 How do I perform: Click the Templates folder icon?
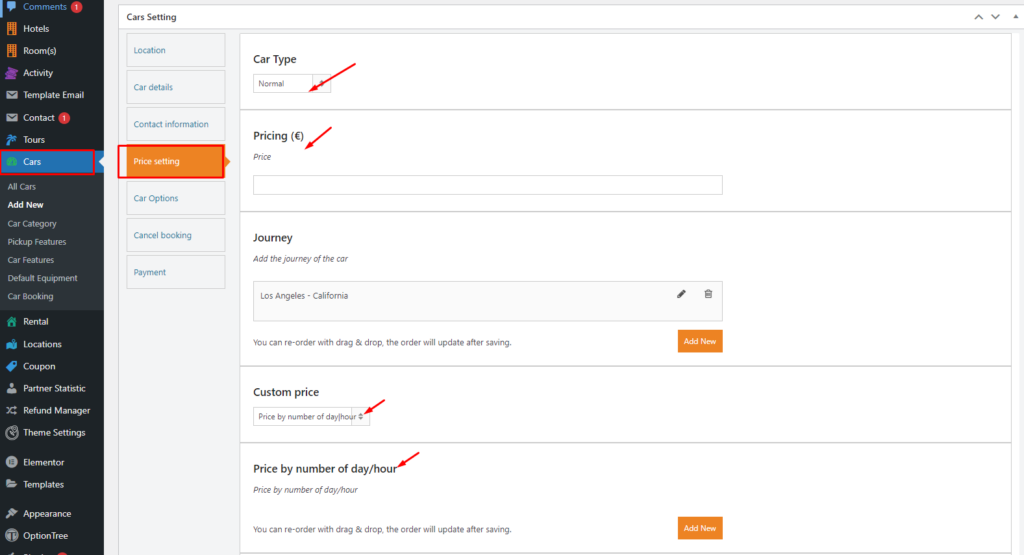click(x=11, y=484)
